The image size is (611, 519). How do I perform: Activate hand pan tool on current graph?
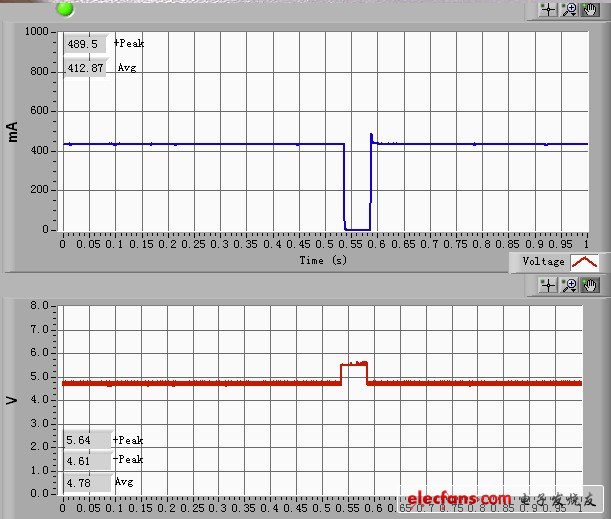pos(589,9)
